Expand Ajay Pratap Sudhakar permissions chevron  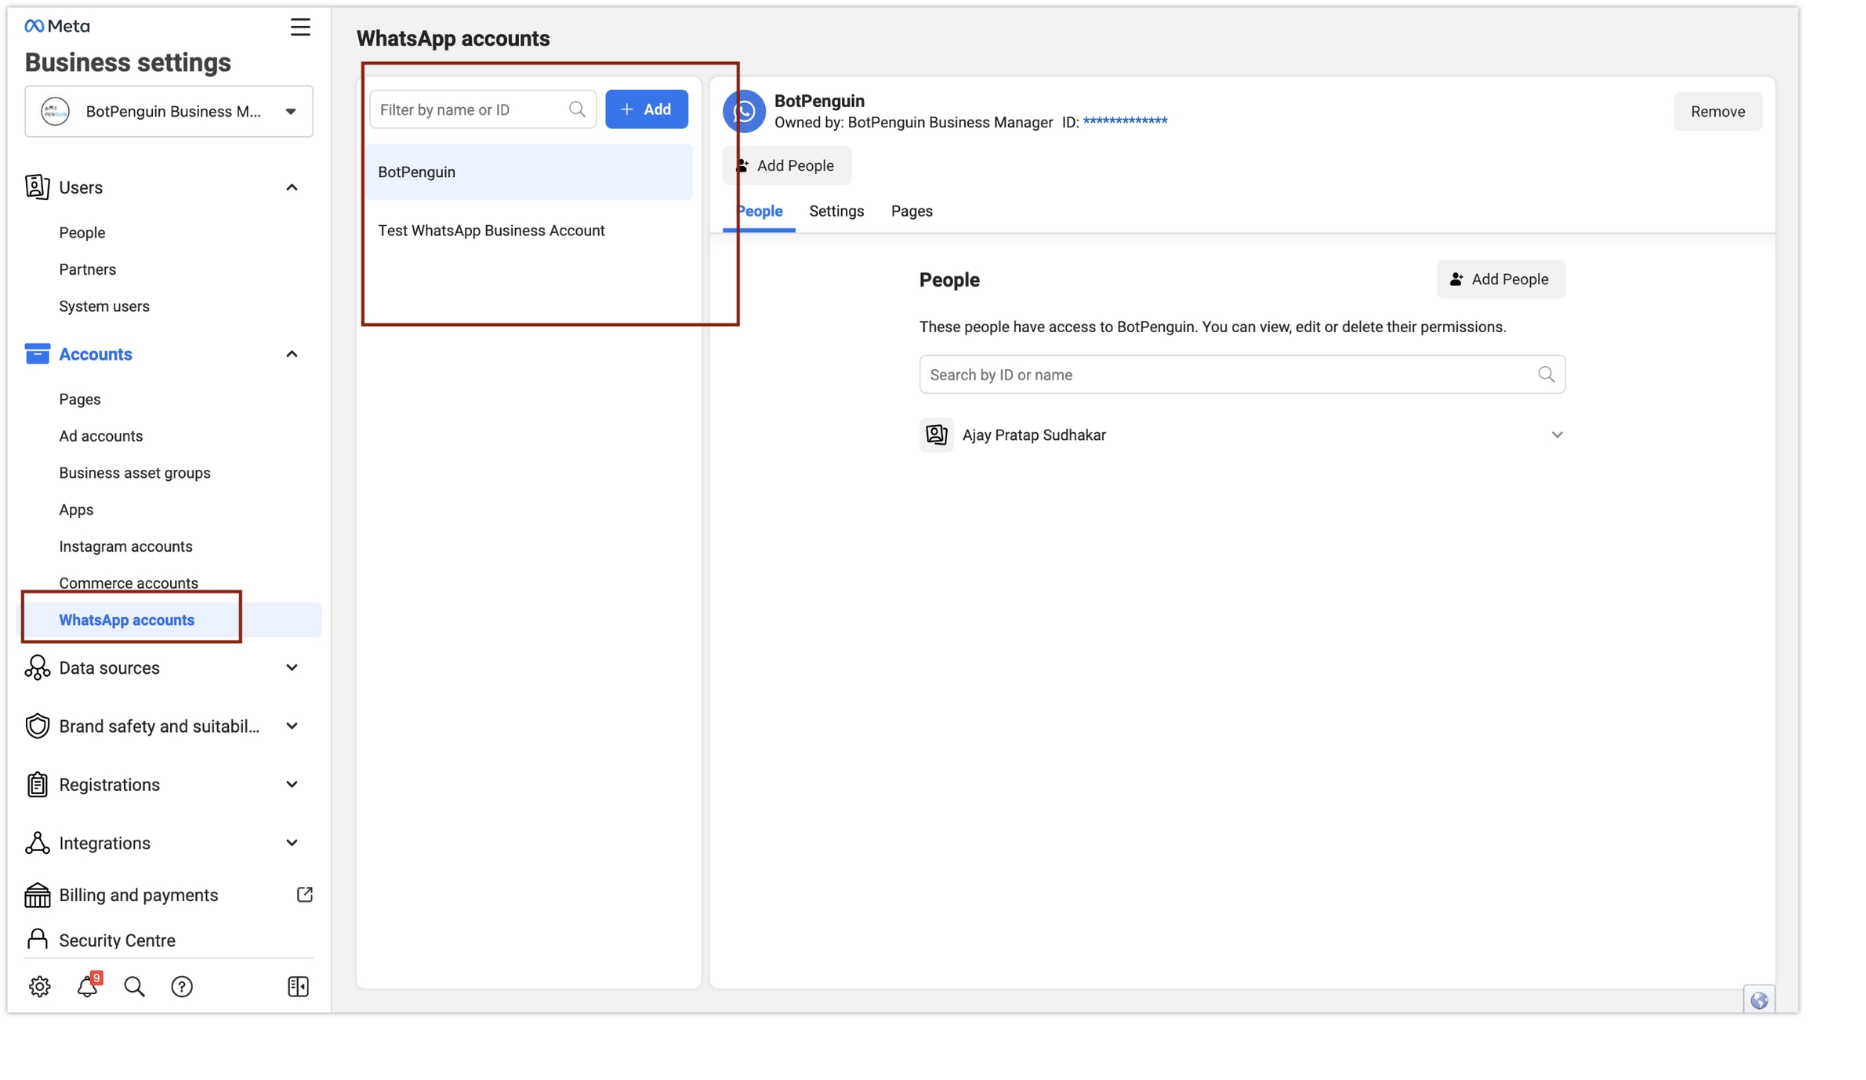[1557, 435]
